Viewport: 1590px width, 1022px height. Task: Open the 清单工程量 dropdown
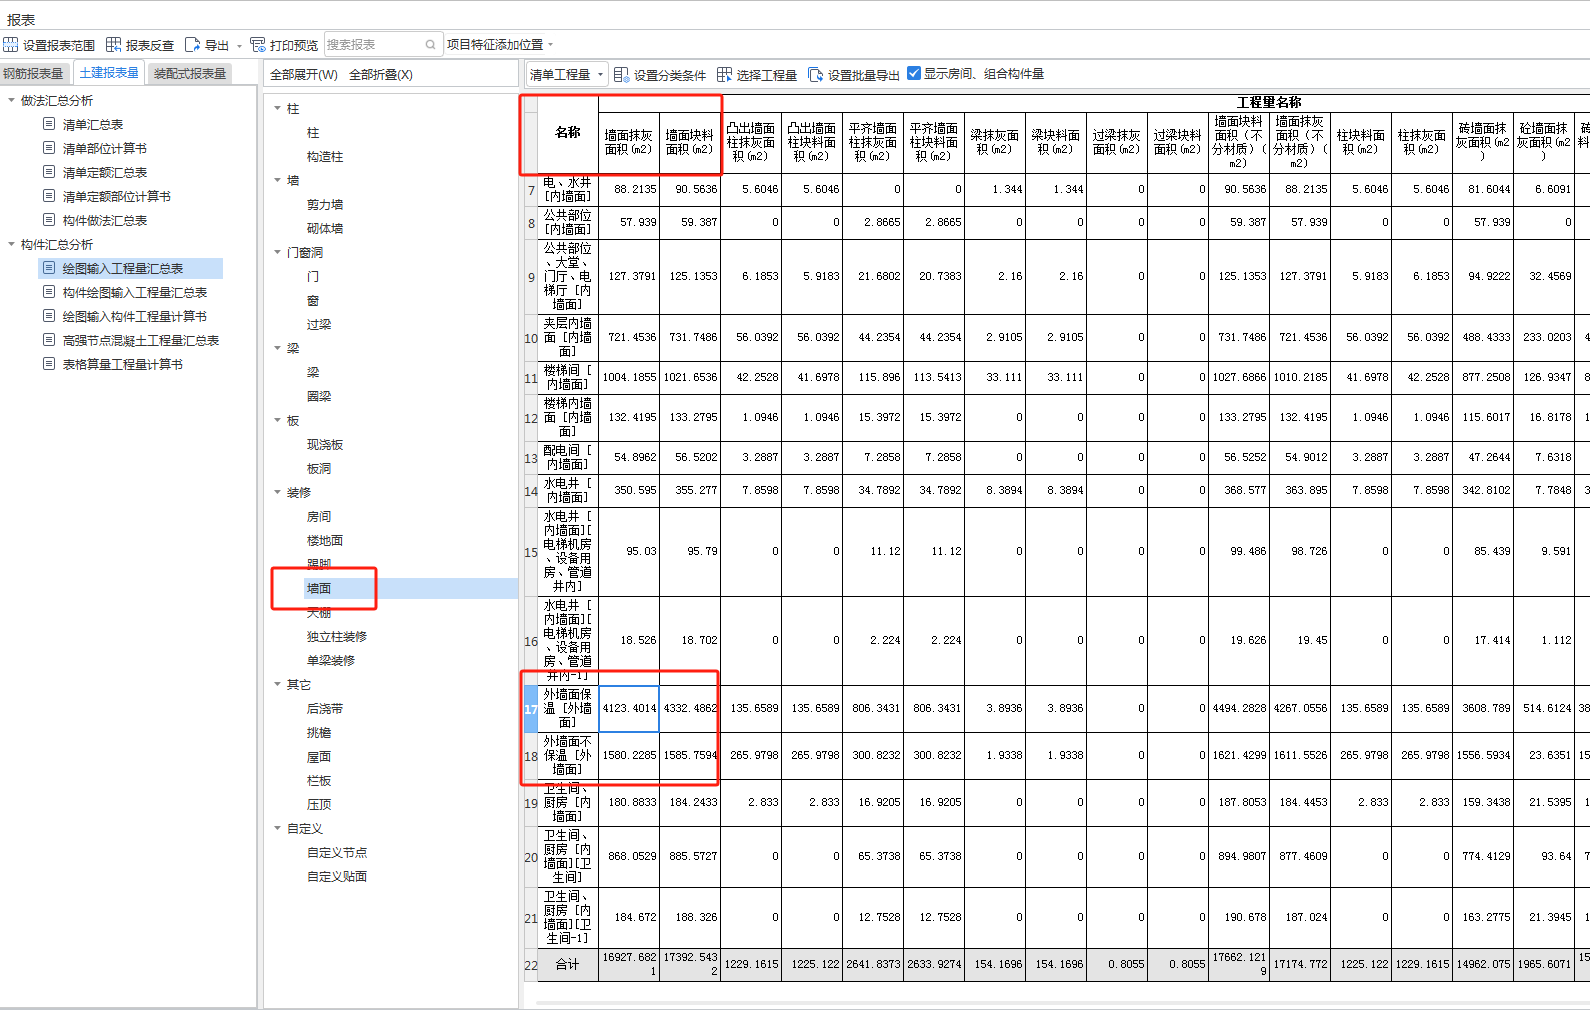567,75
